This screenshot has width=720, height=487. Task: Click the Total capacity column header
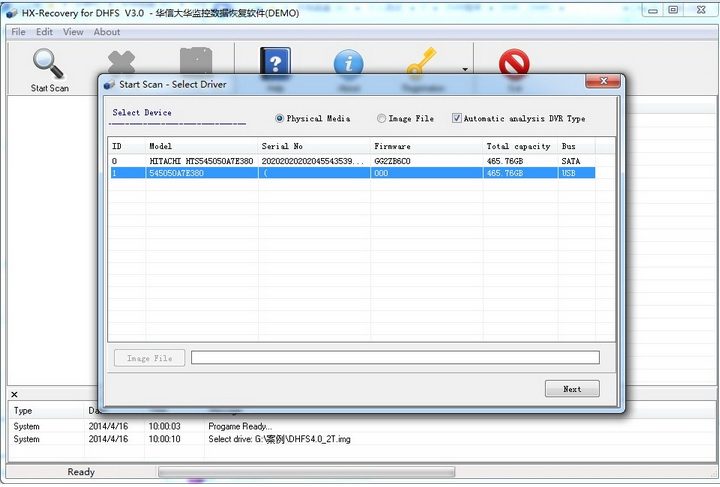coord(520,146)
